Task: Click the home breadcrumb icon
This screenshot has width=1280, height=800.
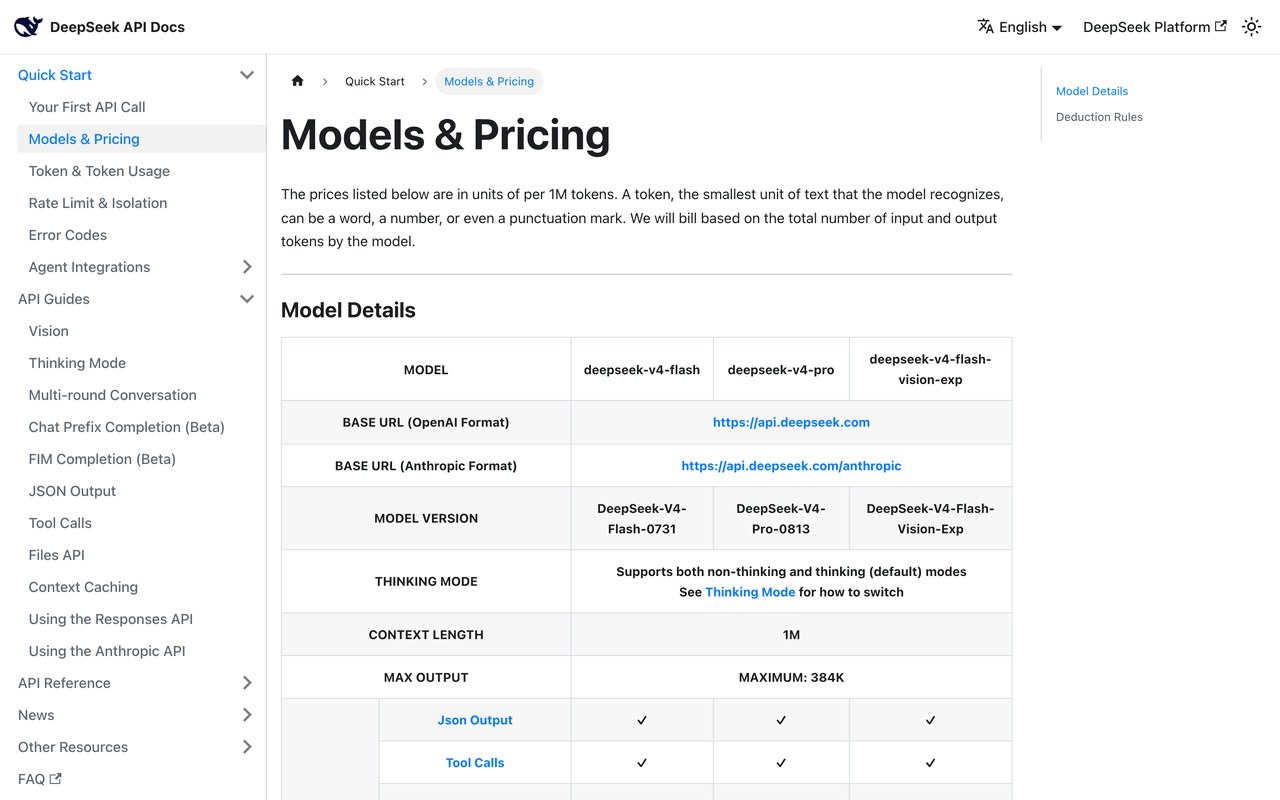Action: [297, 81]
